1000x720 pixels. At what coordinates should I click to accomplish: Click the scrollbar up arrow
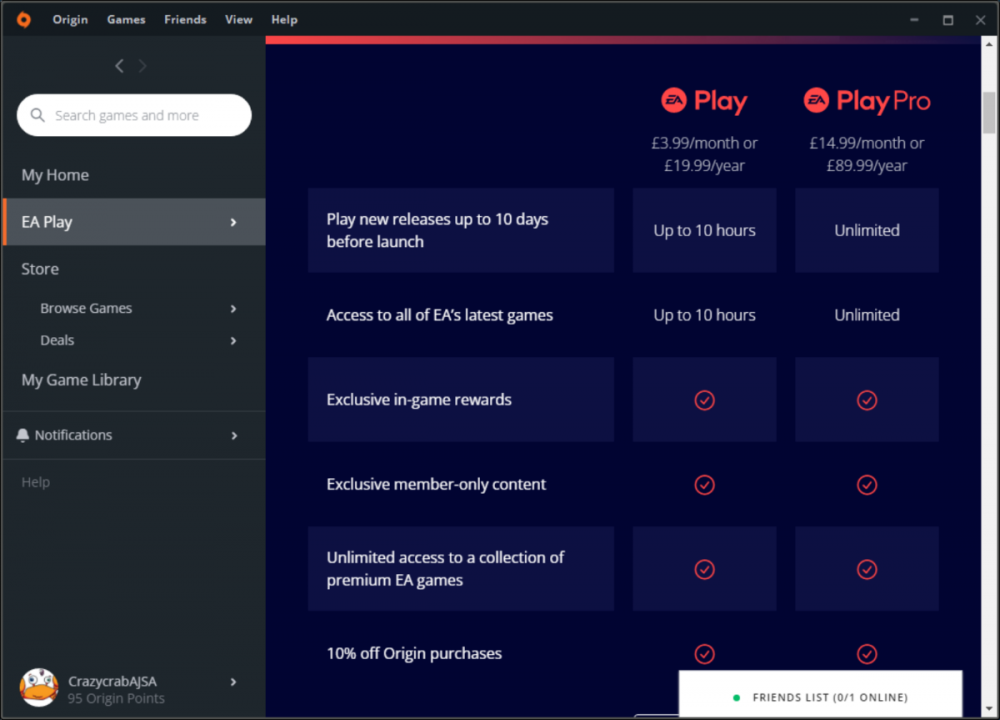(989, 45)
